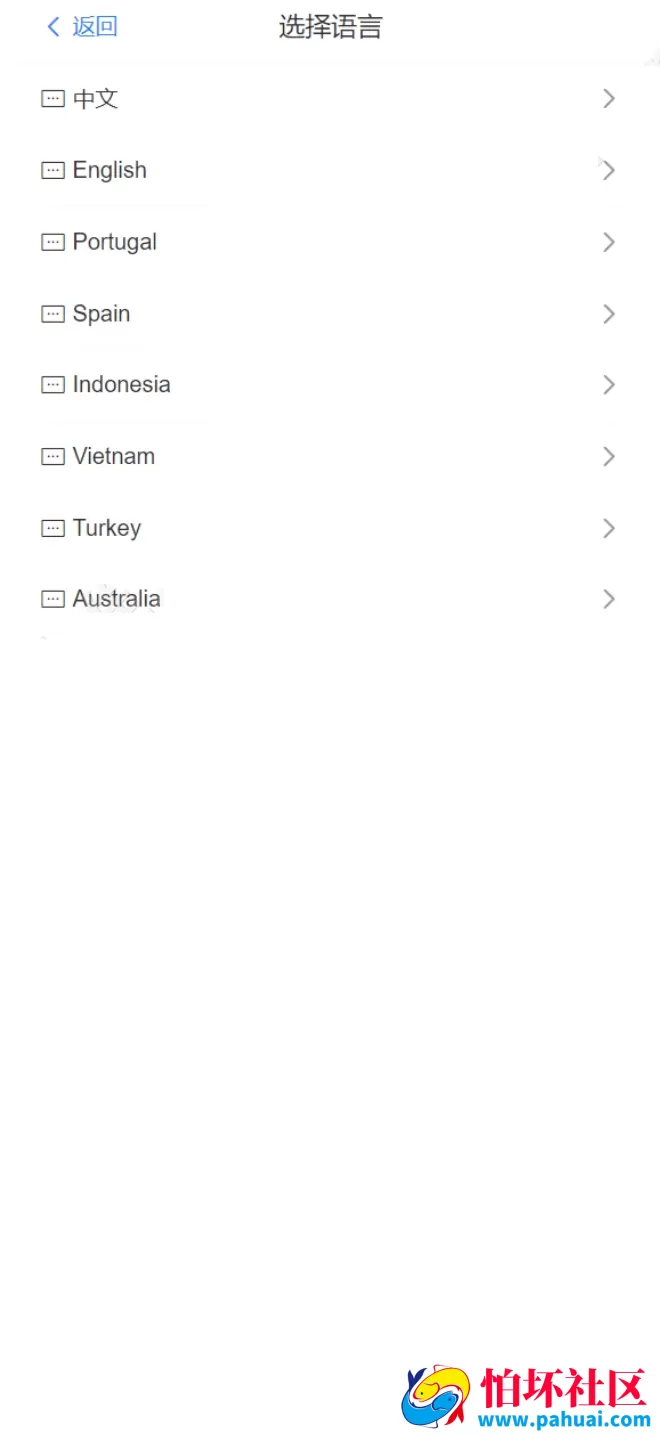Open the chevron on the English row
The image size is (660, 1436).
608,170
